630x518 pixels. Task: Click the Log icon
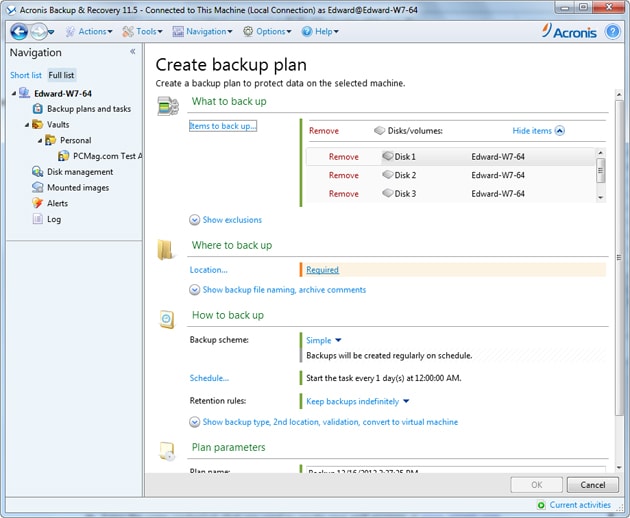tap(37, 219)
